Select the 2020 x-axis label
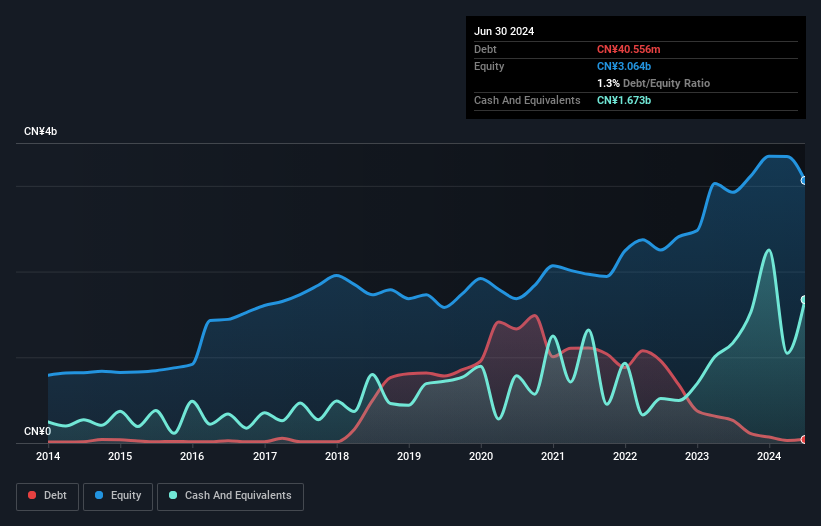The width and height of the screenshot is (821, 526). (481, 457)
